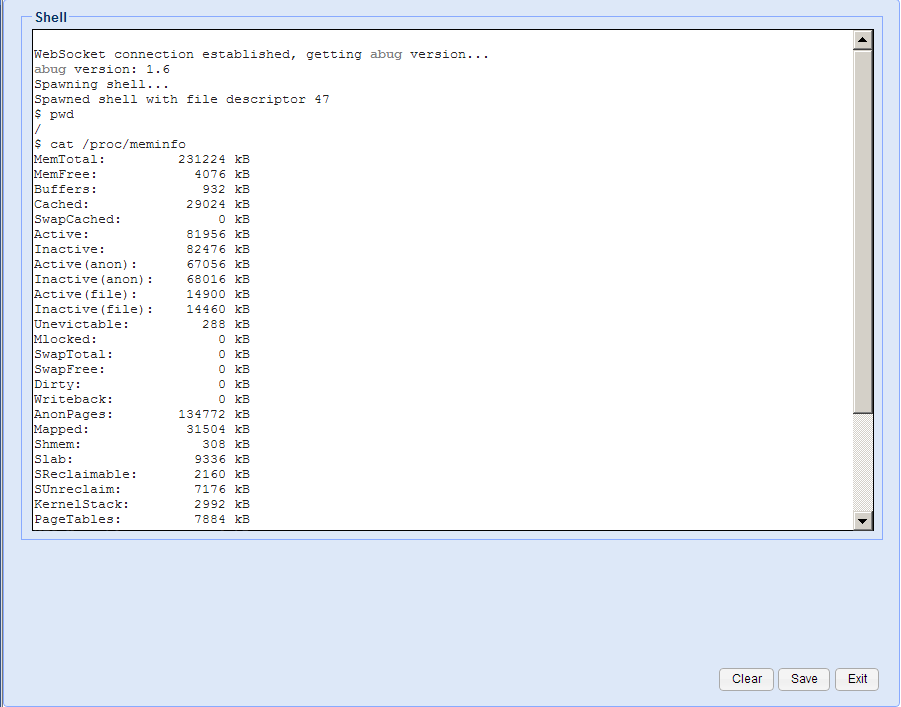This screenshot has width=901, height=707.
Task: Click the 'SReclaimable:' line
Action: tap(142, 474)
